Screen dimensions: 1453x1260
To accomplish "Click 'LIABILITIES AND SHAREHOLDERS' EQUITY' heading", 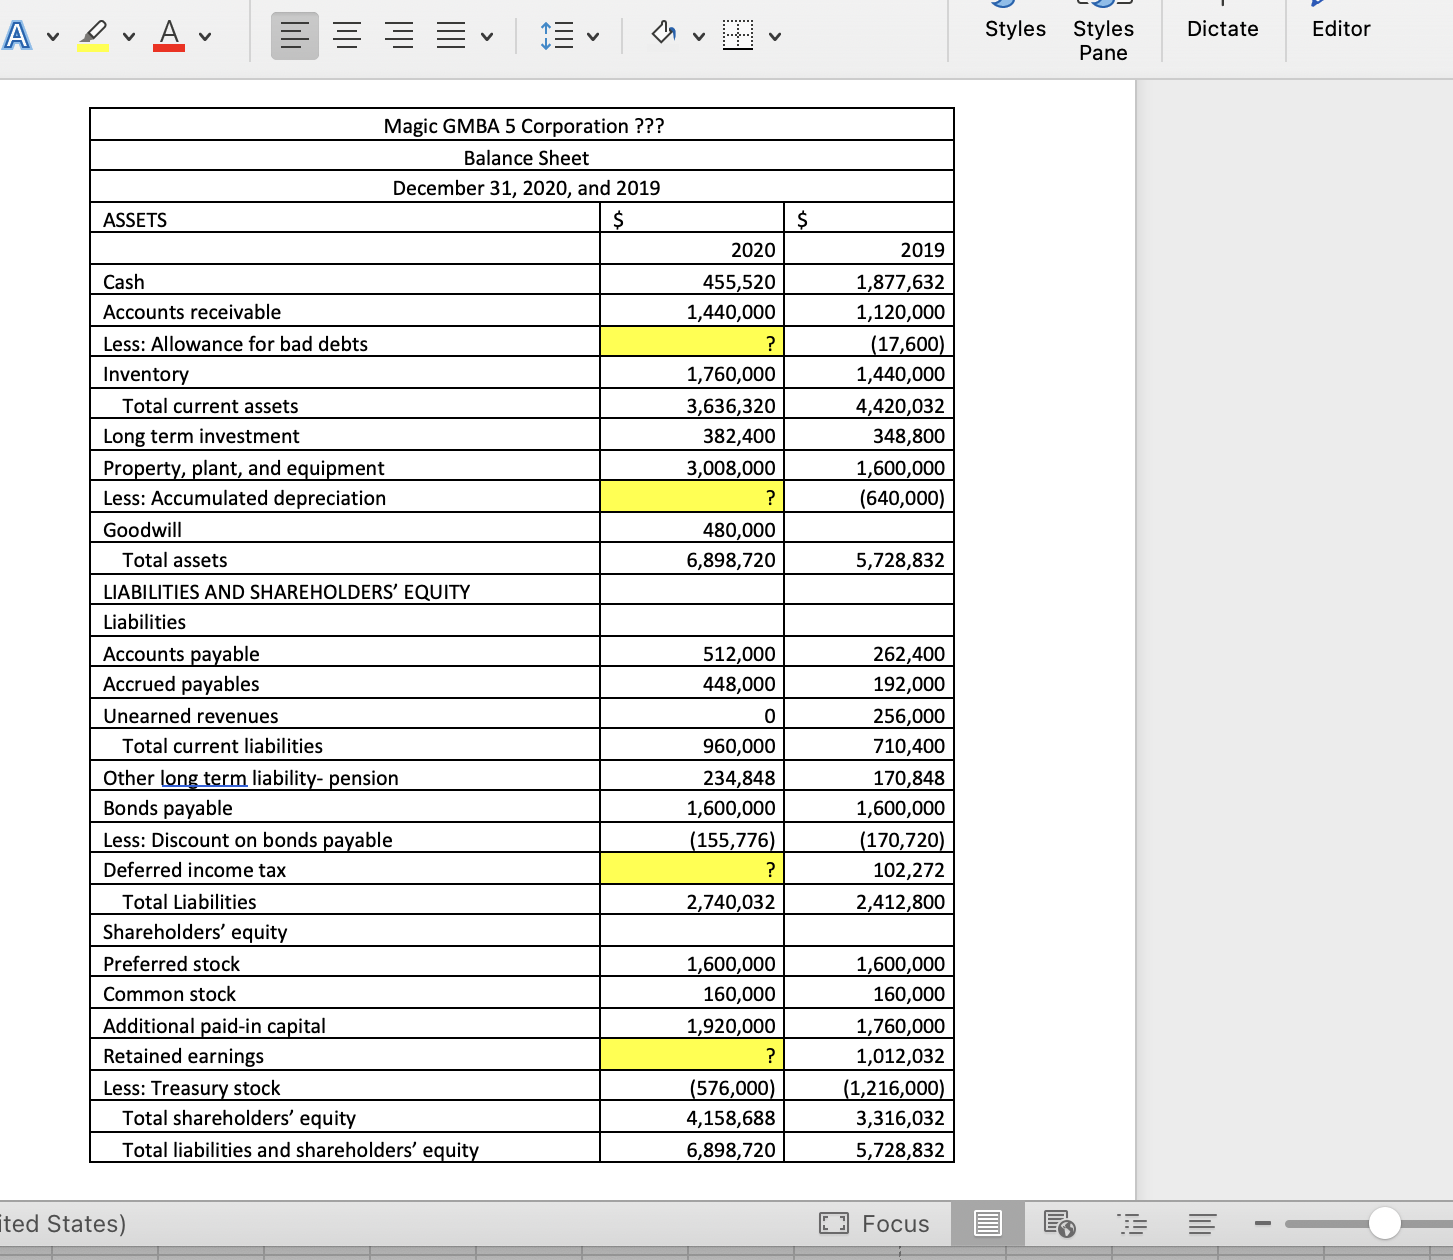I will point(286,592).
